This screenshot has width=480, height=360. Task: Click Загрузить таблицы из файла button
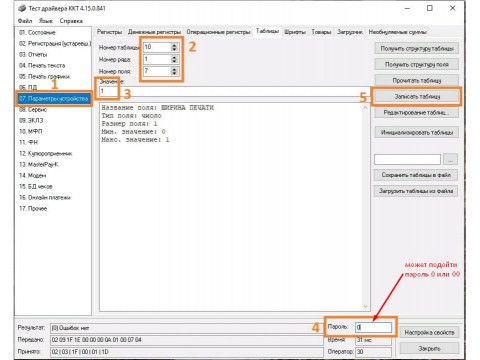click(416, 191)
